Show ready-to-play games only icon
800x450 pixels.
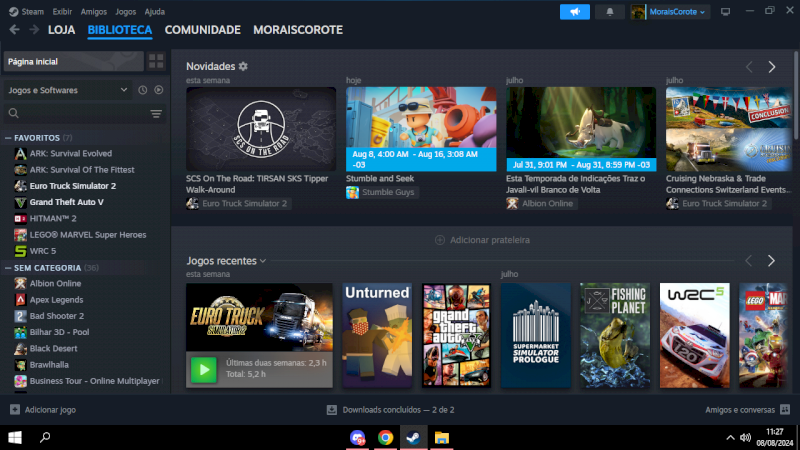(x=159, y=90)
